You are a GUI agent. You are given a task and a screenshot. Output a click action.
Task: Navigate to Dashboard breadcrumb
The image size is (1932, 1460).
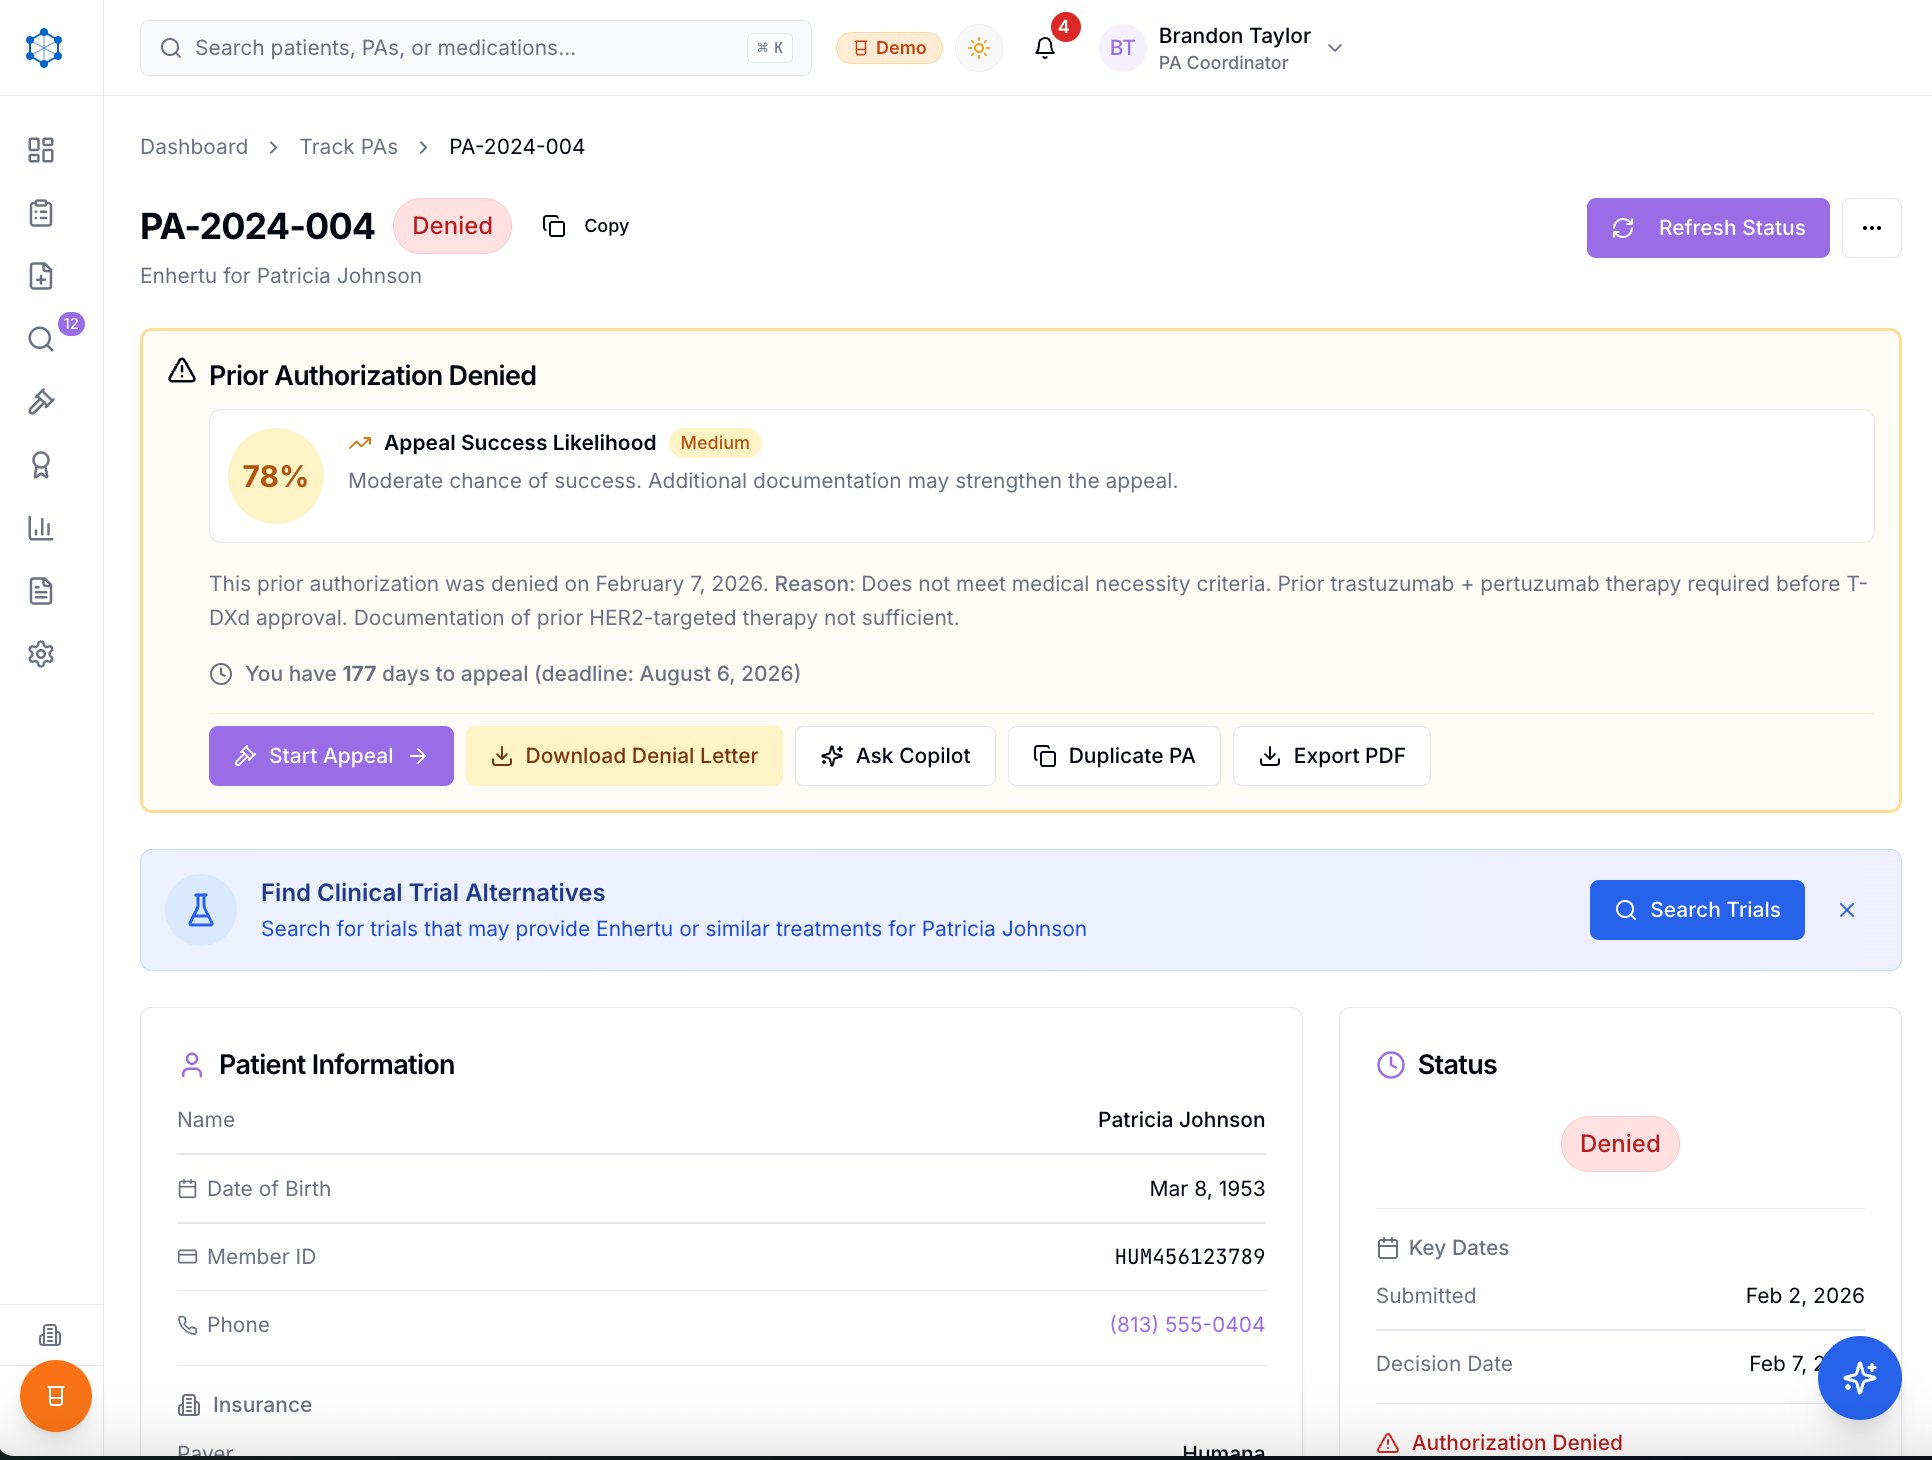[x=194, y=147]
